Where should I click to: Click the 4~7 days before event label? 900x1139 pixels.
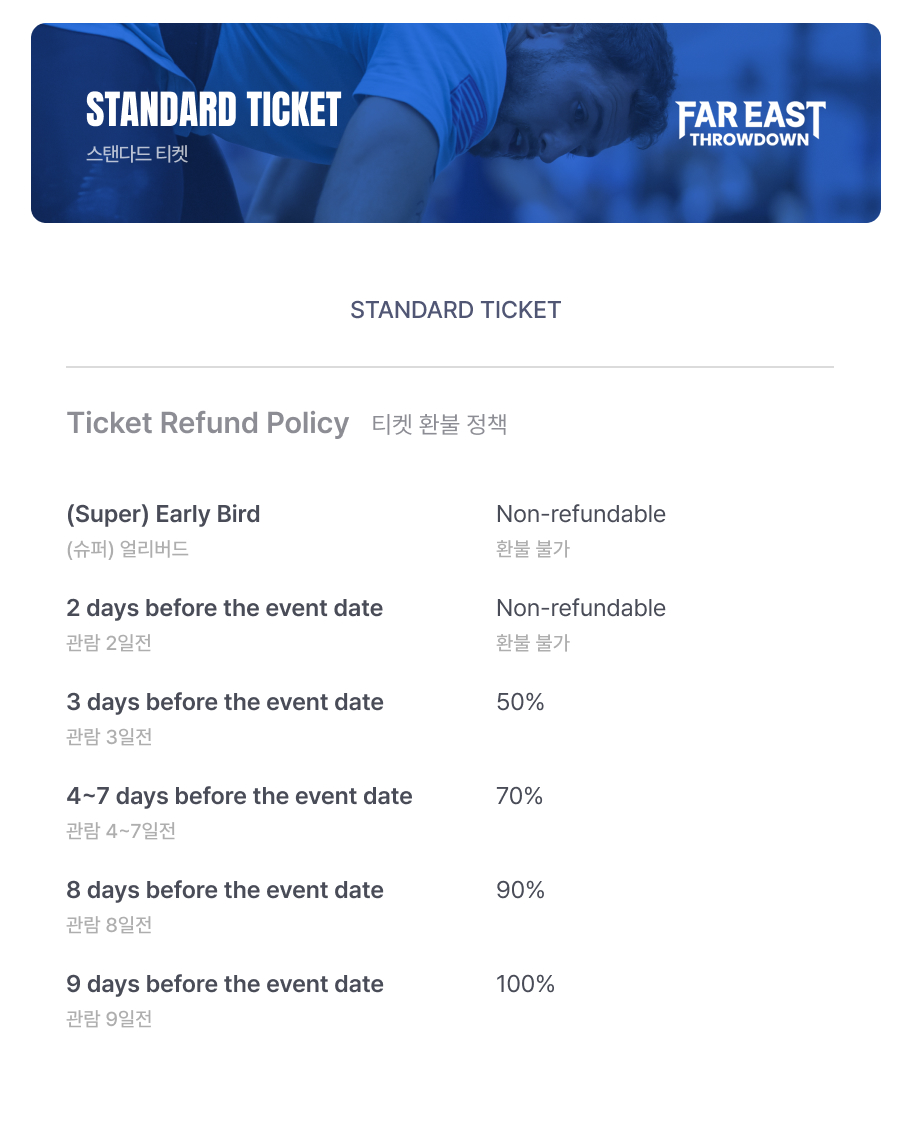[x=239, y=796]
